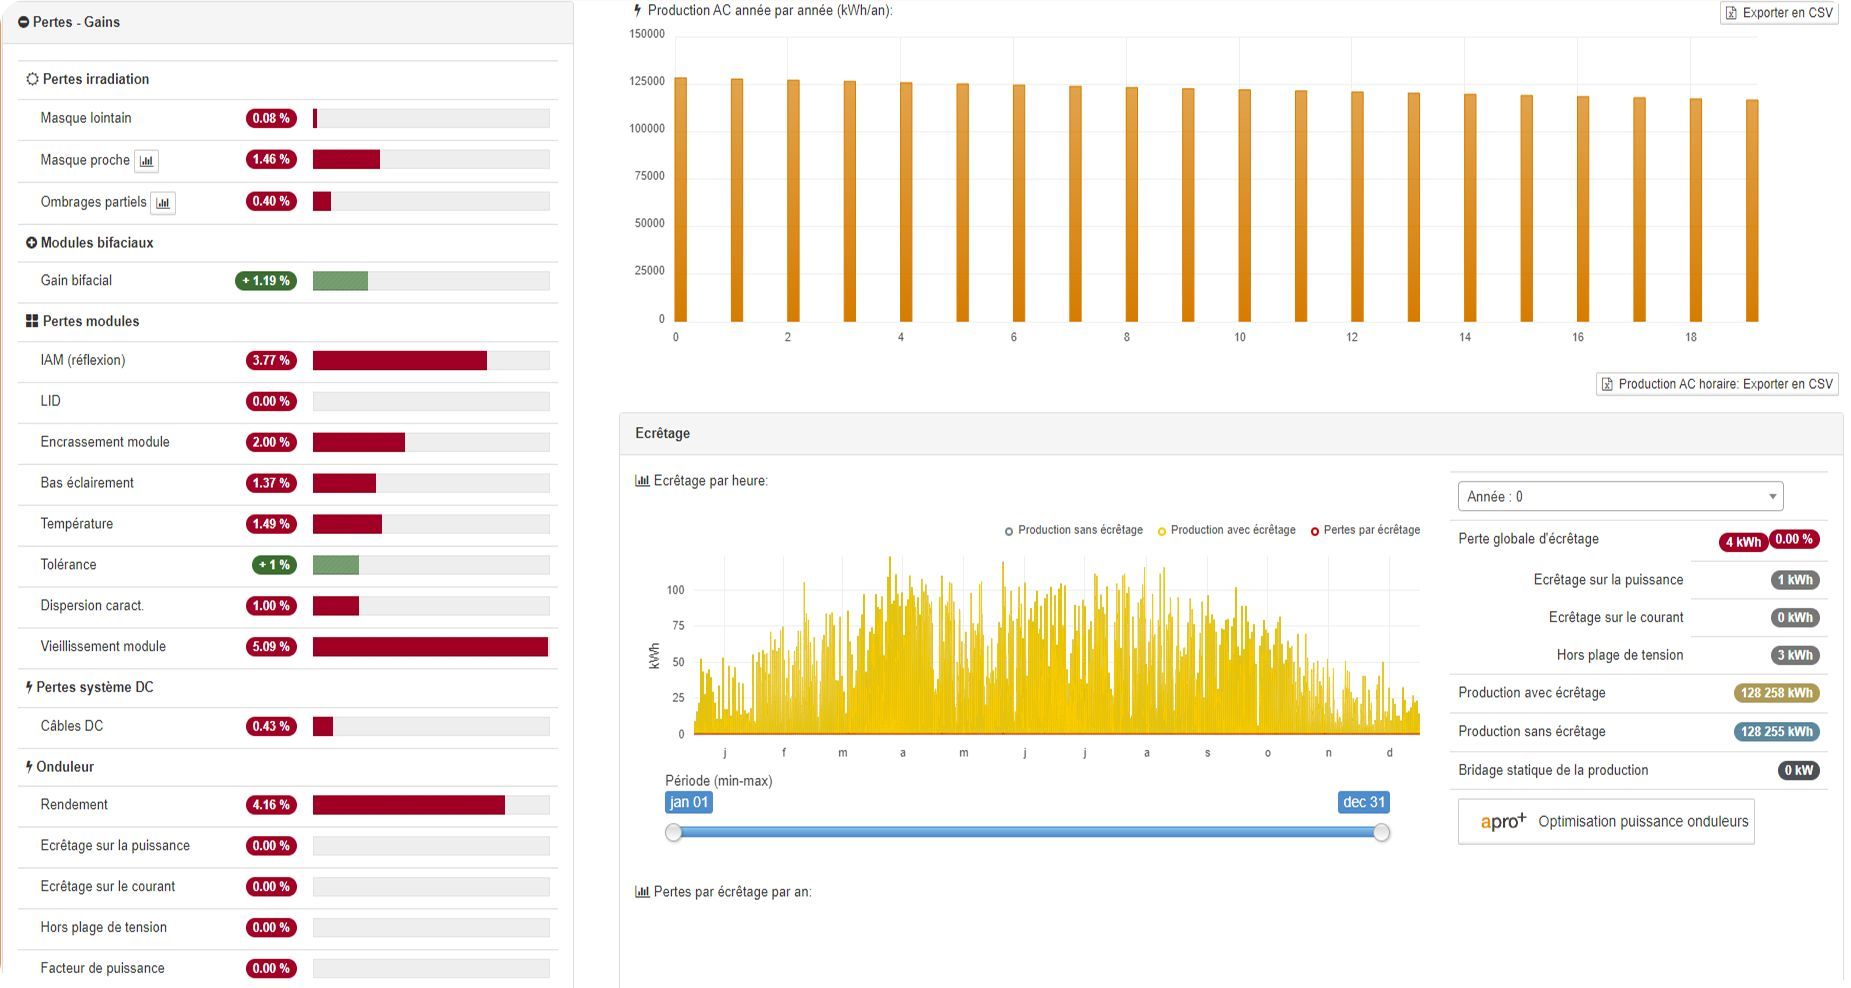Toggle Production sans écrêtage legend series
This screenshot has height=988, width=1851.
[1074, 530]
